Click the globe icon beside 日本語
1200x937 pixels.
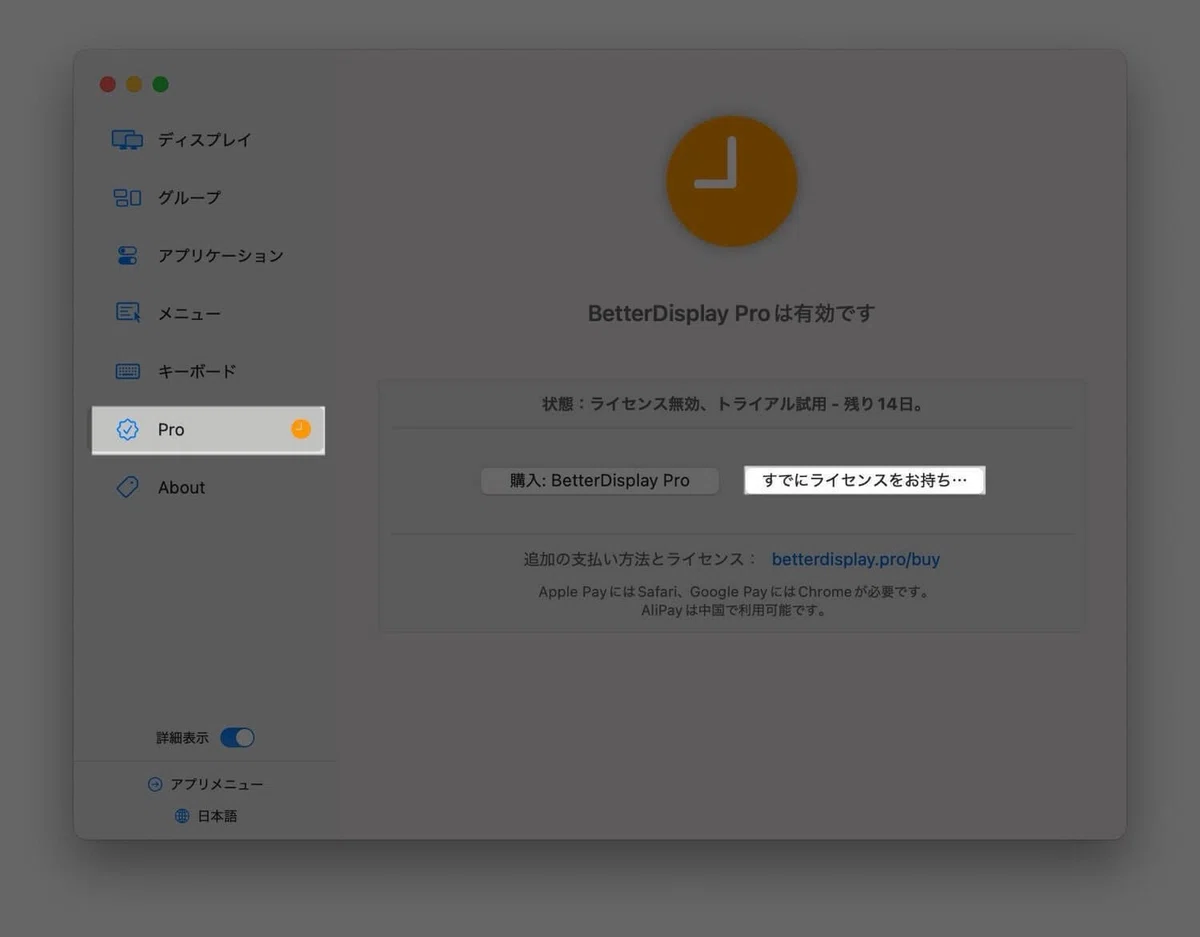click(x=182, y=816)
